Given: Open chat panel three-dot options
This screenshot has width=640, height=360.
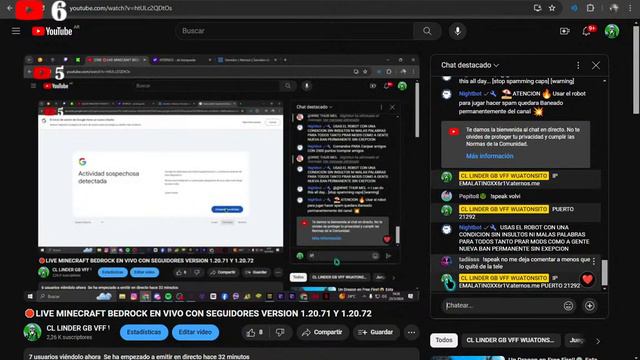Looking at the screenshot, I should click(x=578, y=65).
